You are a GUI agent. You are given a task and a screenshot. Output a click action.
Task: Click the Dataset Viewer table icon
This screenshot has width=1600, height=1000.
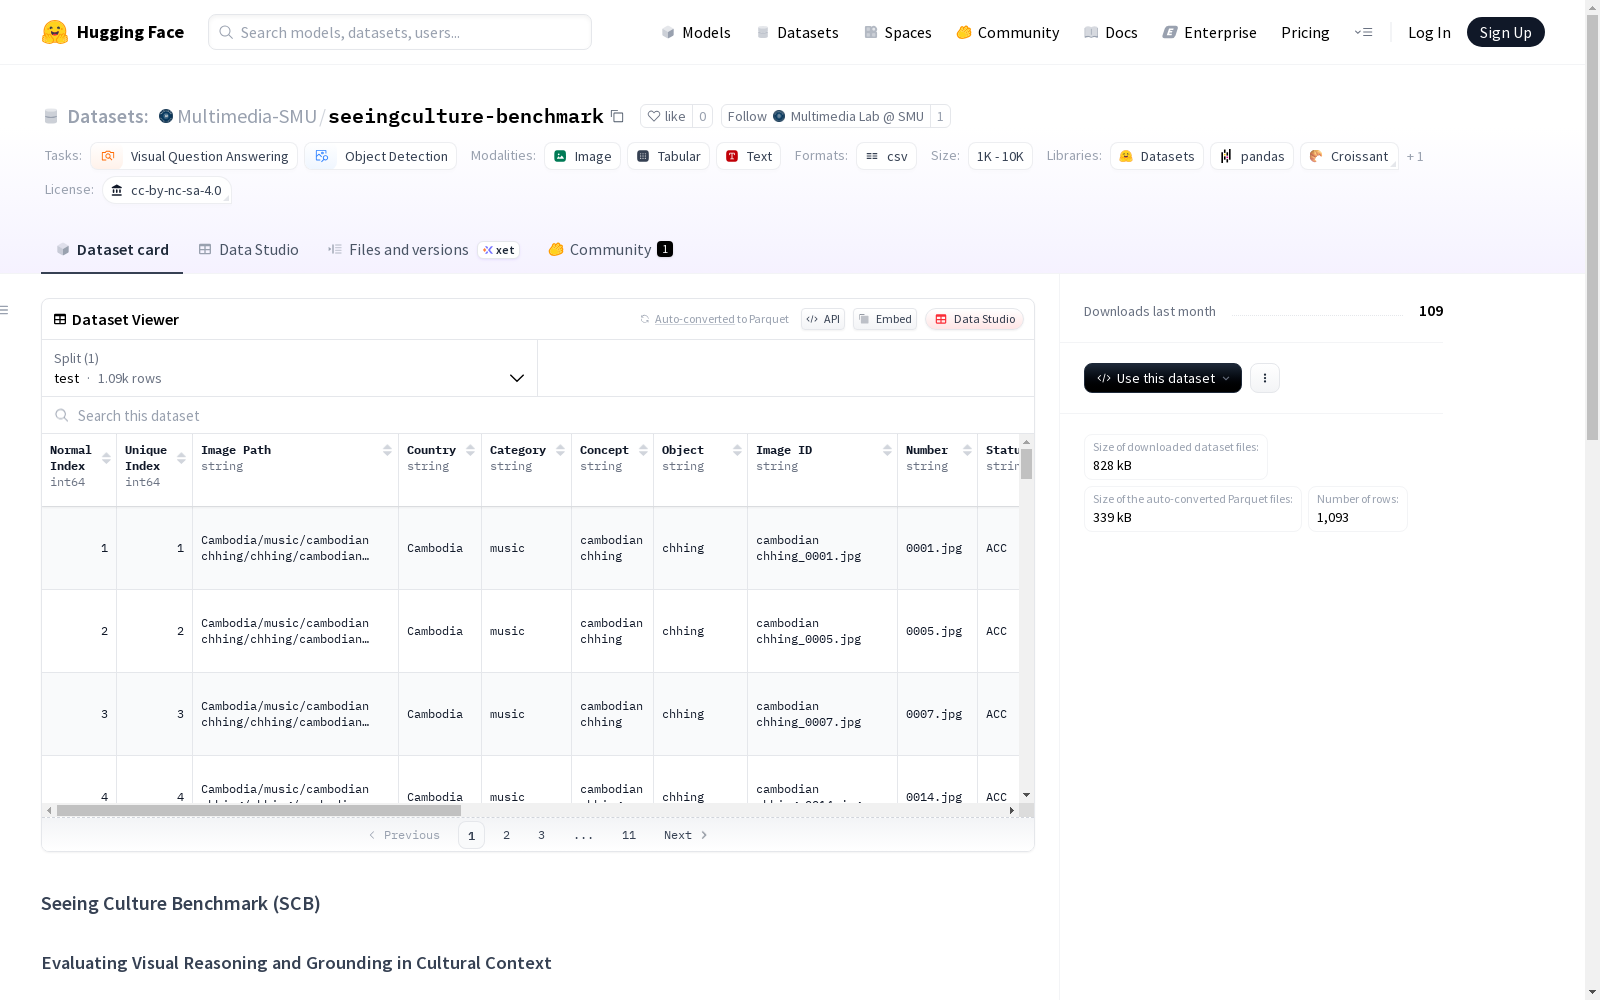point(60,319)
